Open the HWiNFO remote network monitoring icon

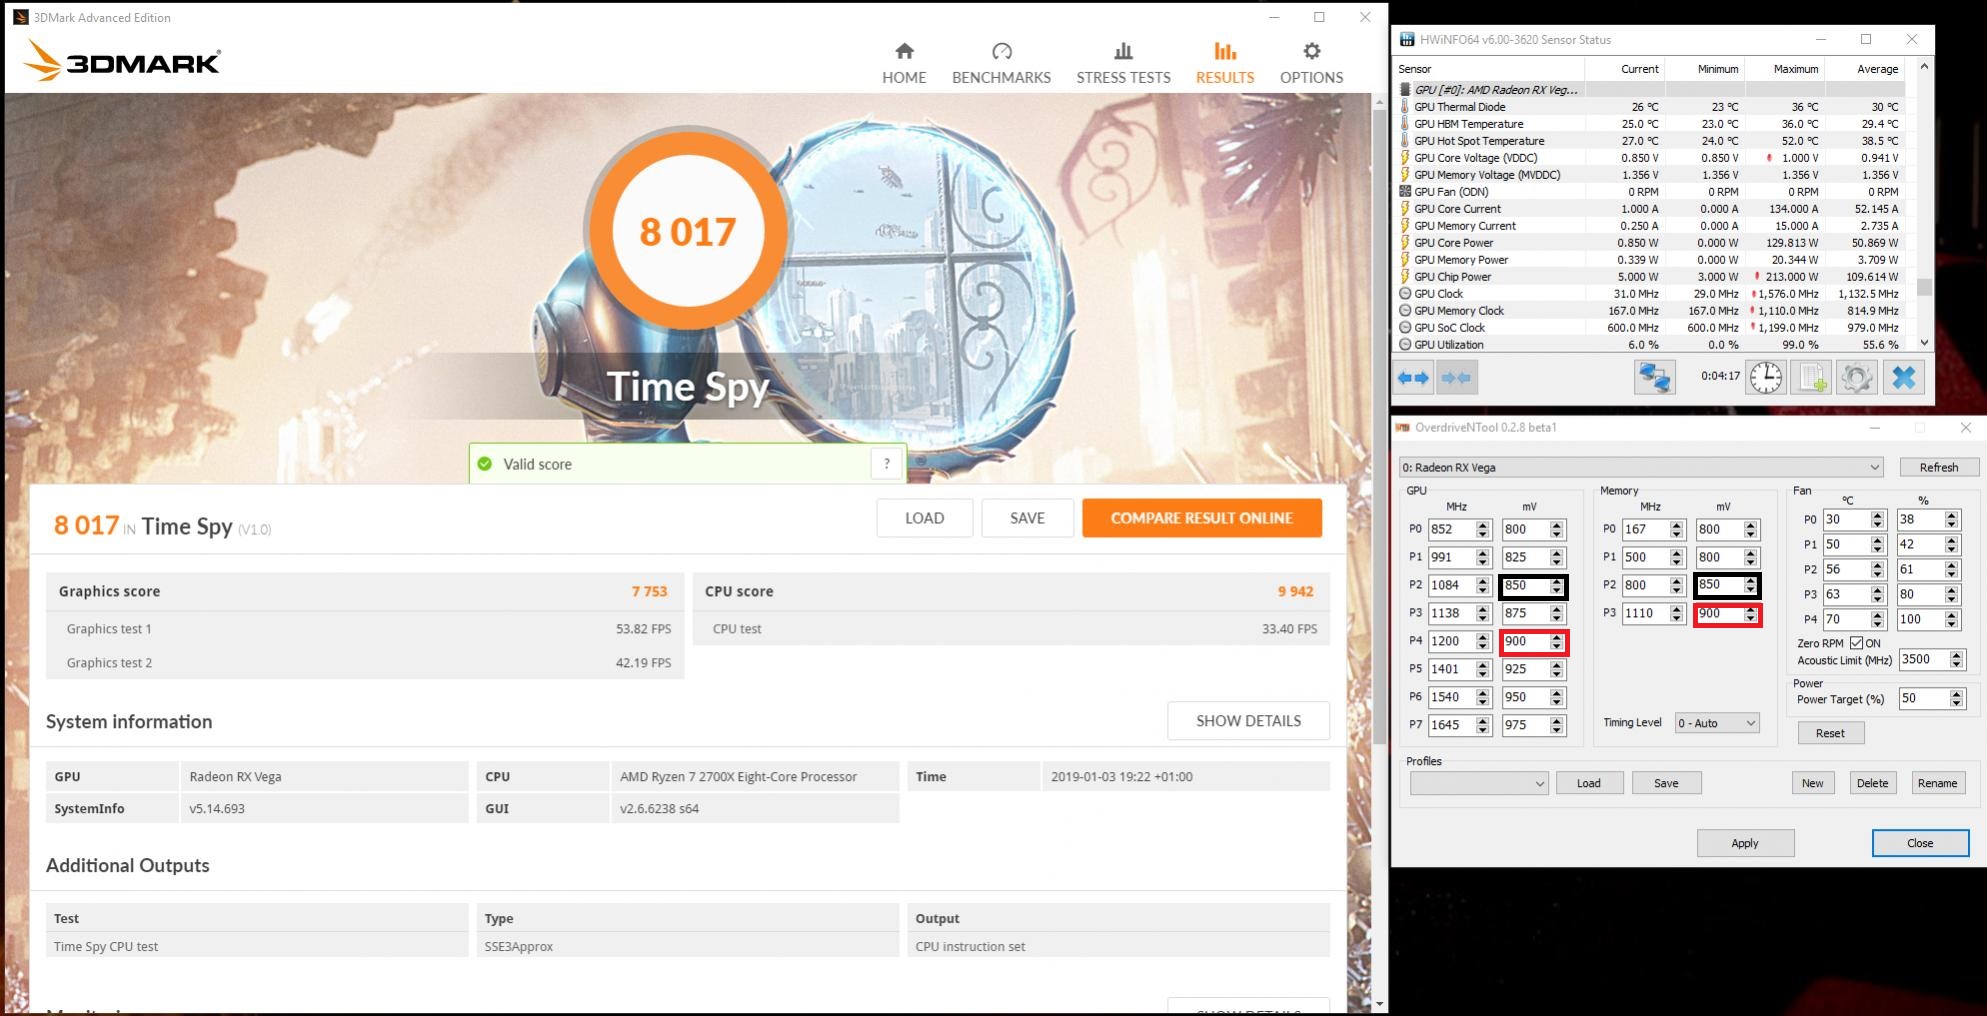(1654, 378)
